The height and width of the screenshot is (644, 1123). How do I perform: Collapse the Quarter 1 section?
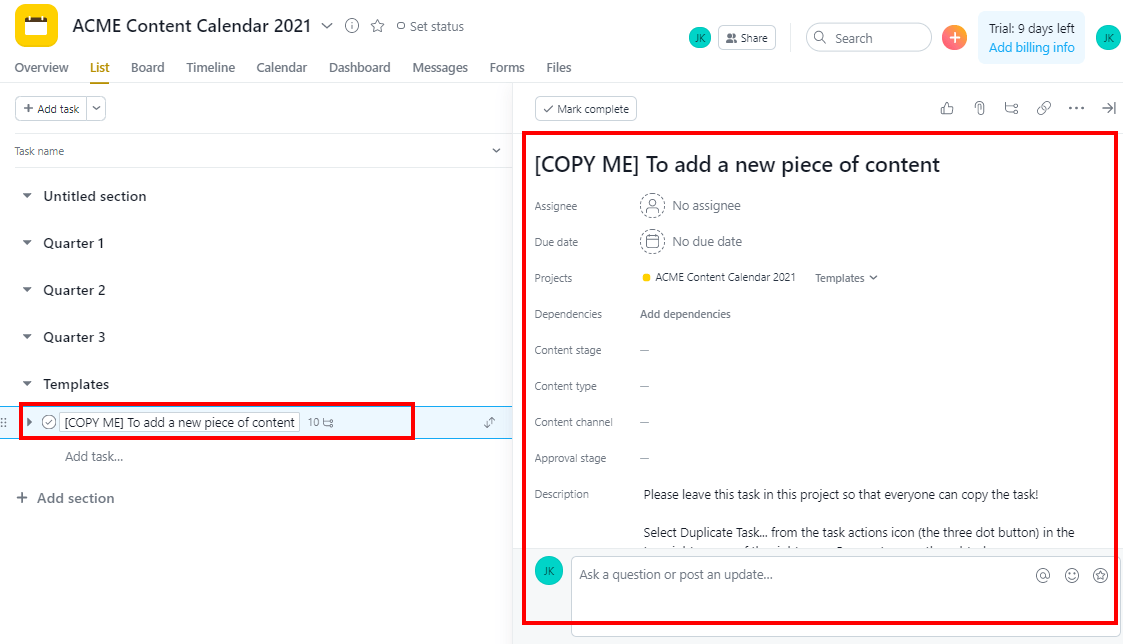(27, 243)
